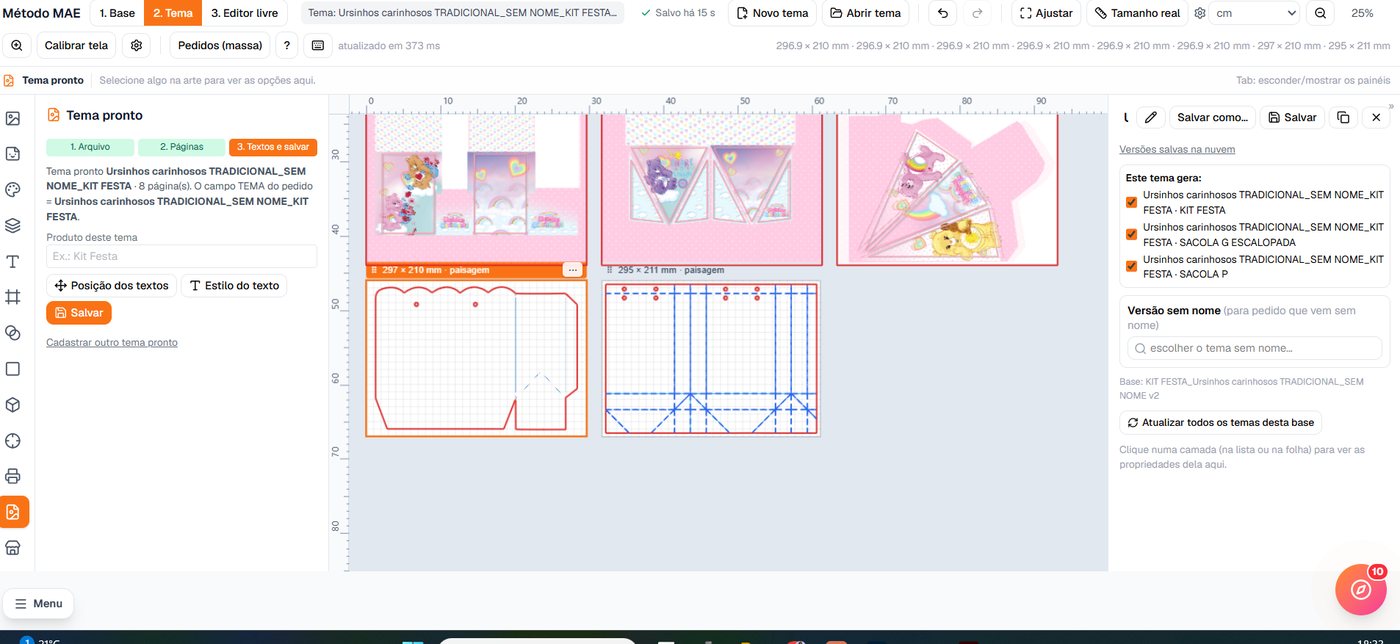The width and height of the screenshot is (1400, 644).
Task: Collapse right panel with double-chevron
Action: (x=1390, y=106)
